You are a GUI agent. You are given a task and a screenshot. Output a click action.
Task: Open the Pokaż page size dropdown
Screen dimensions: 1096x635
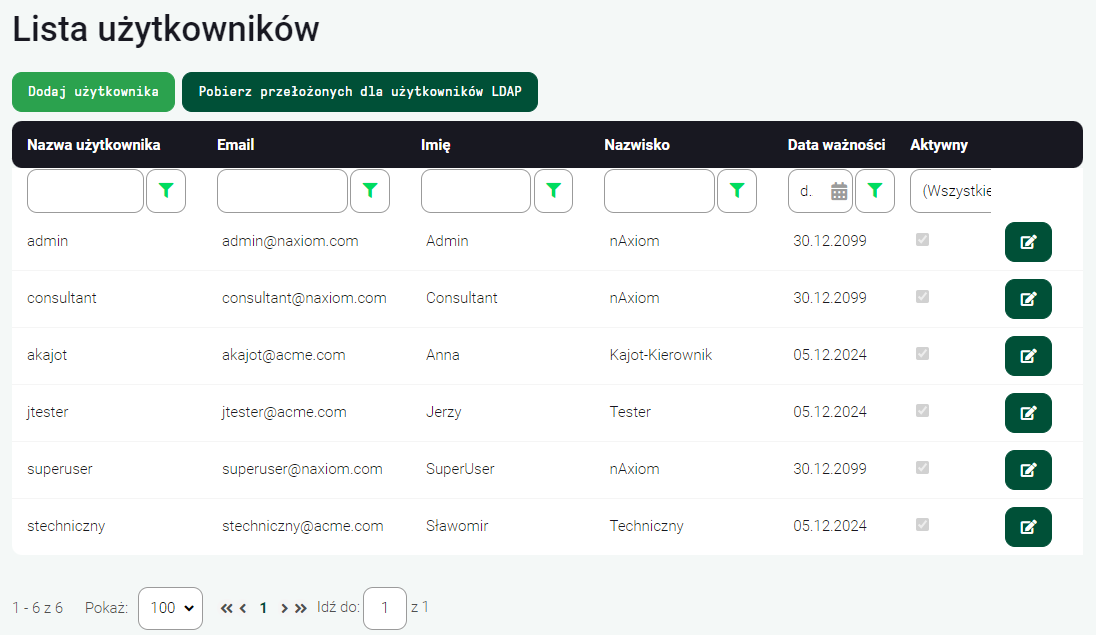tap(170, 608)
